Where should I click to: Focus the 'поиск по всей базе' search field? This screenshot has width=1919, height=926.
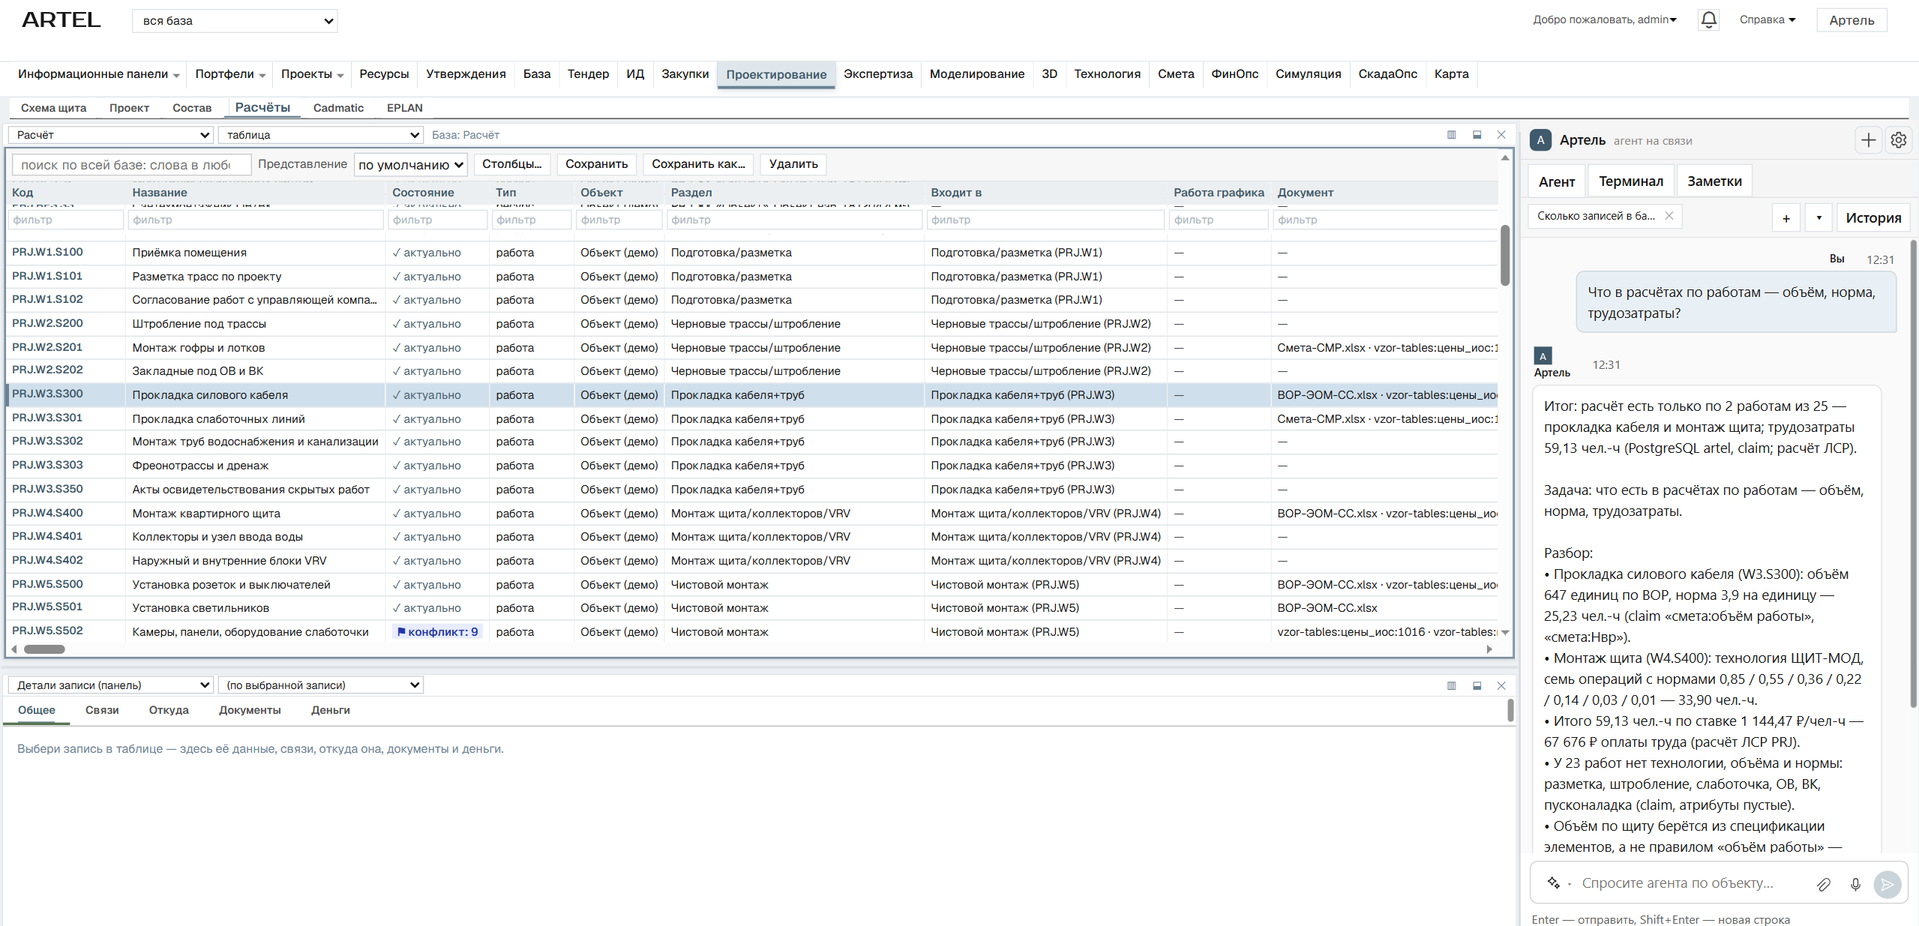pos(131,165)
